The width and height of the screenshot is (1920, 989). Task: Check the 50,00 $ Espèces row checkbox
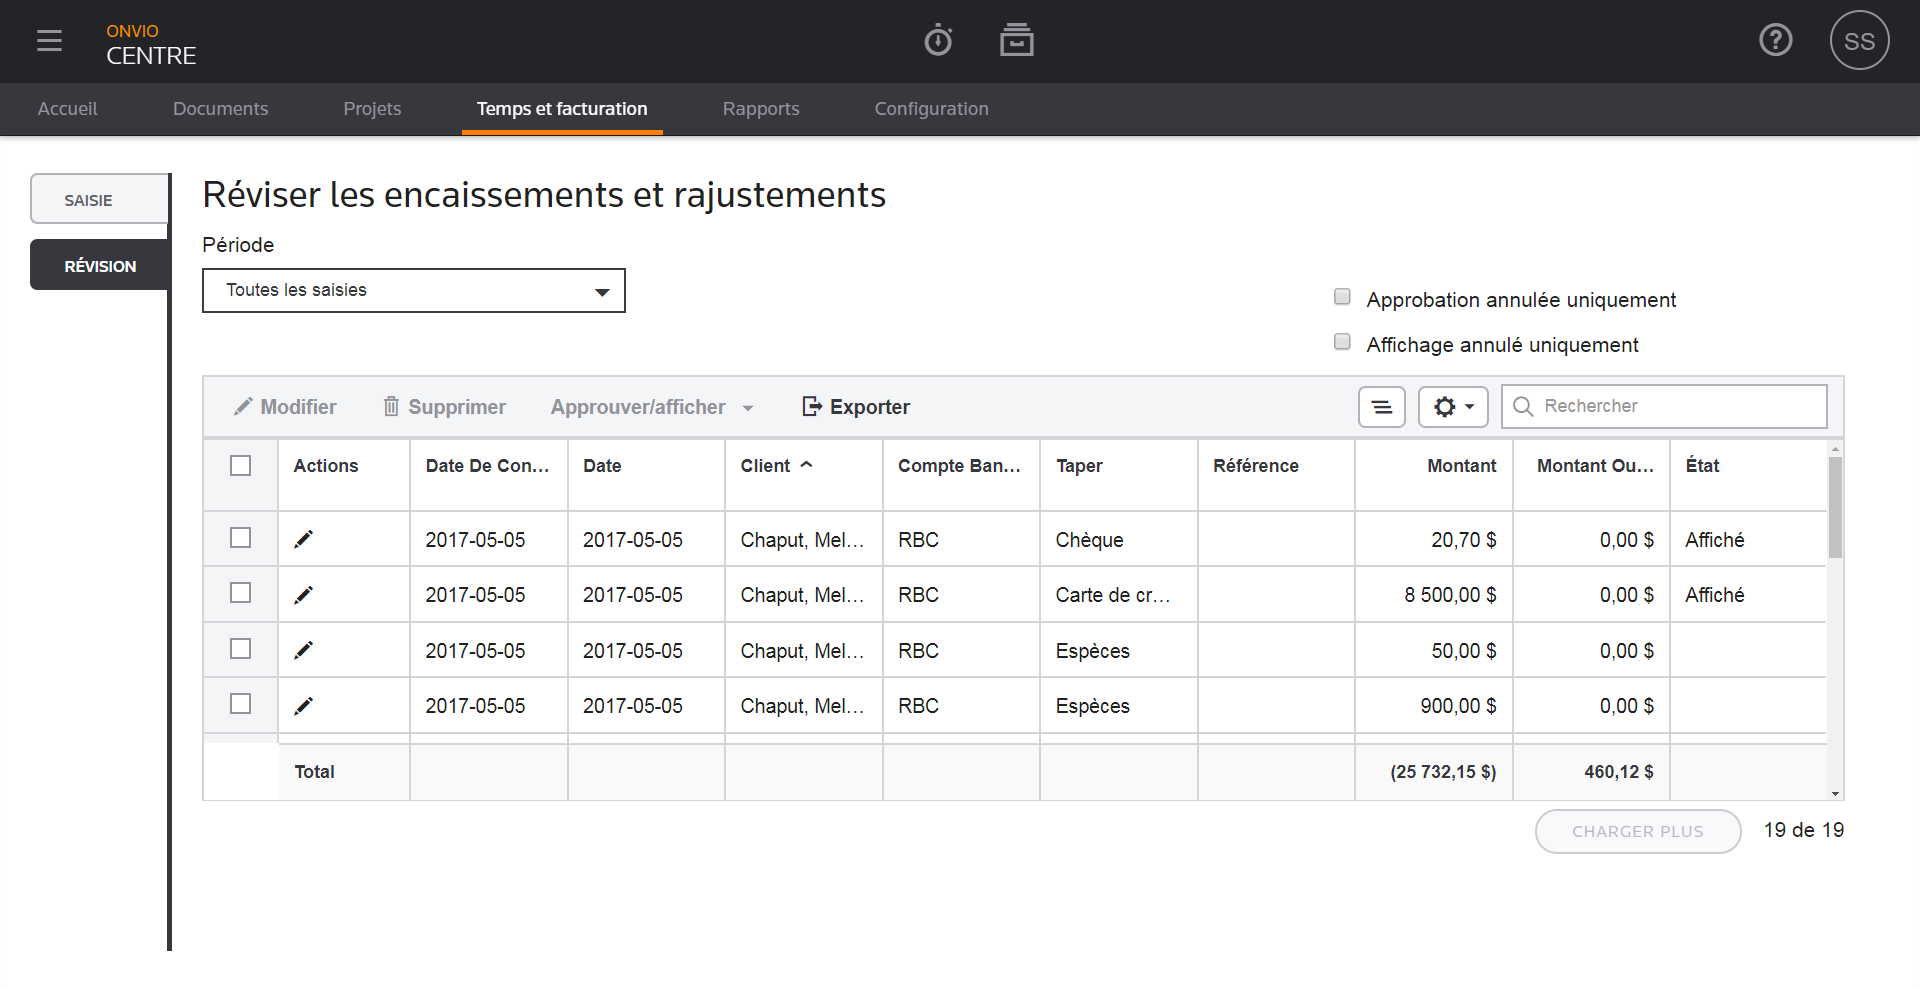240,649
